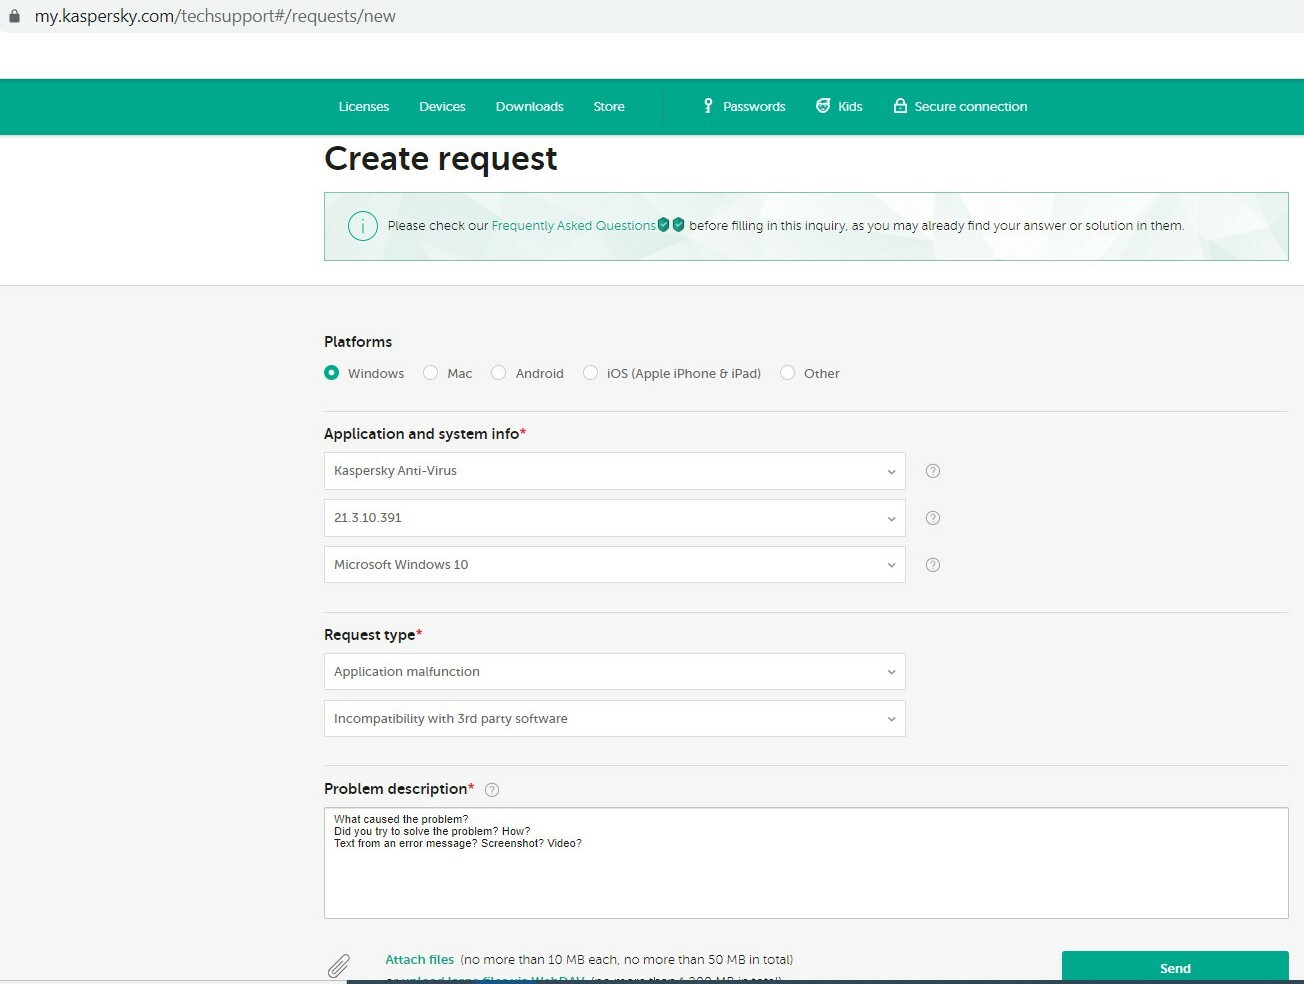Viewport: 1304px width, 984px height.
Task: Click the Passwords key icon
Action: [708, 106]
